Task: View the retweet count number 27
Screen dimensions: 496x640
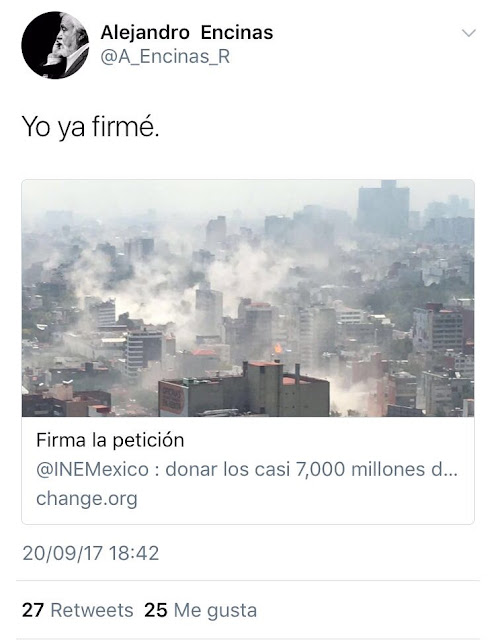Action: click(x=33, y=611)
